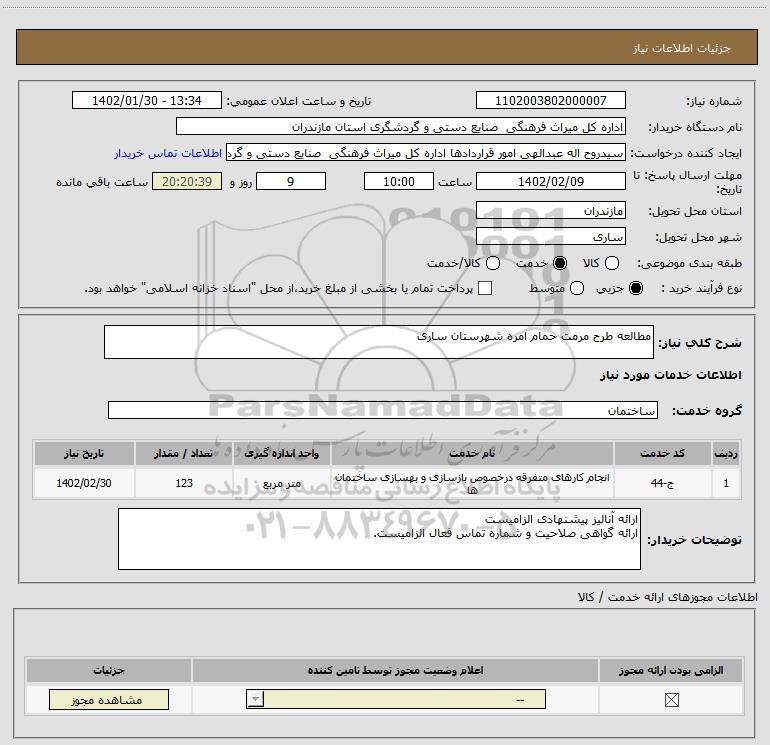Click the نام خدمت column header
Image resolution: width=770 pixels, height=745 pixels.
(472, 453)
